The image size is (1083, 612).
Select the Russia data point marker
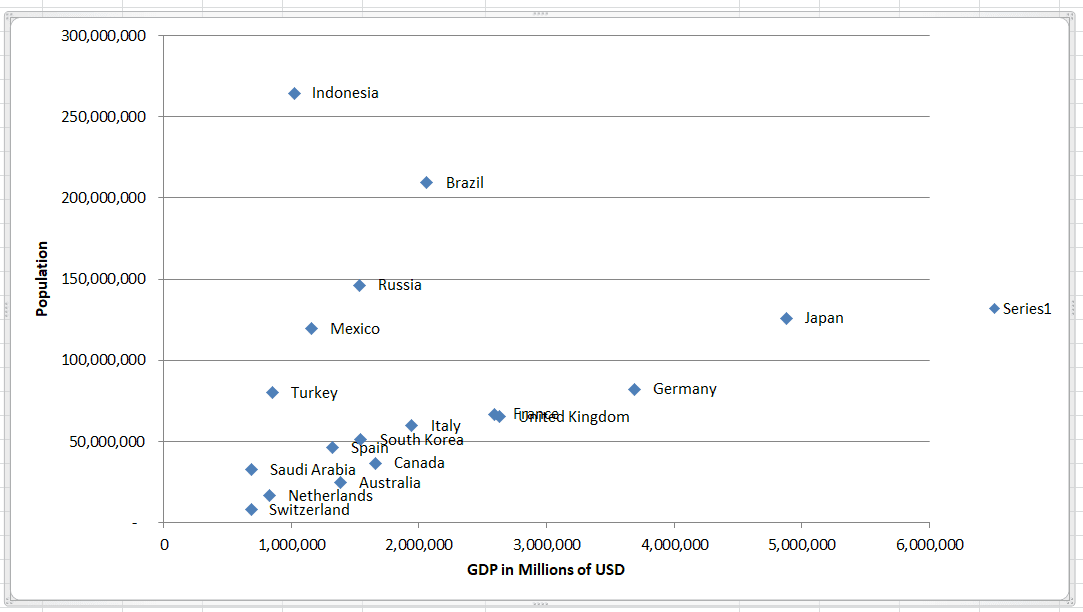[361, 285]
